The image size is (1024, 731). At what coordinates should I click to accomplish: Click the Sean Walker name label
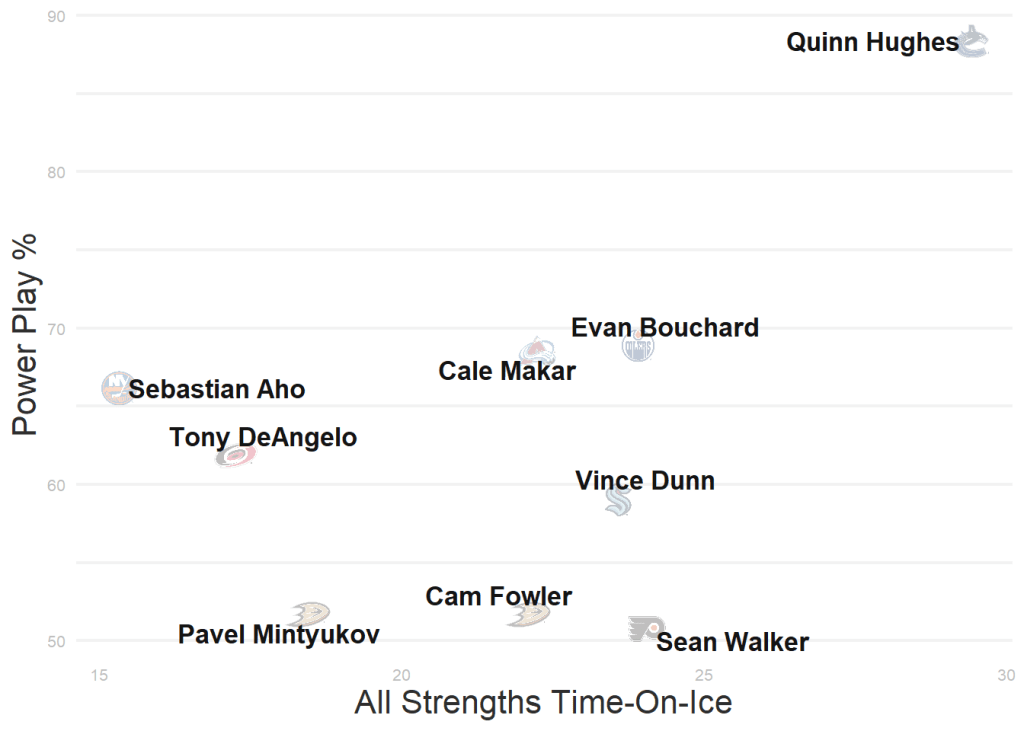pyautogui.click(x=732, y=643)
